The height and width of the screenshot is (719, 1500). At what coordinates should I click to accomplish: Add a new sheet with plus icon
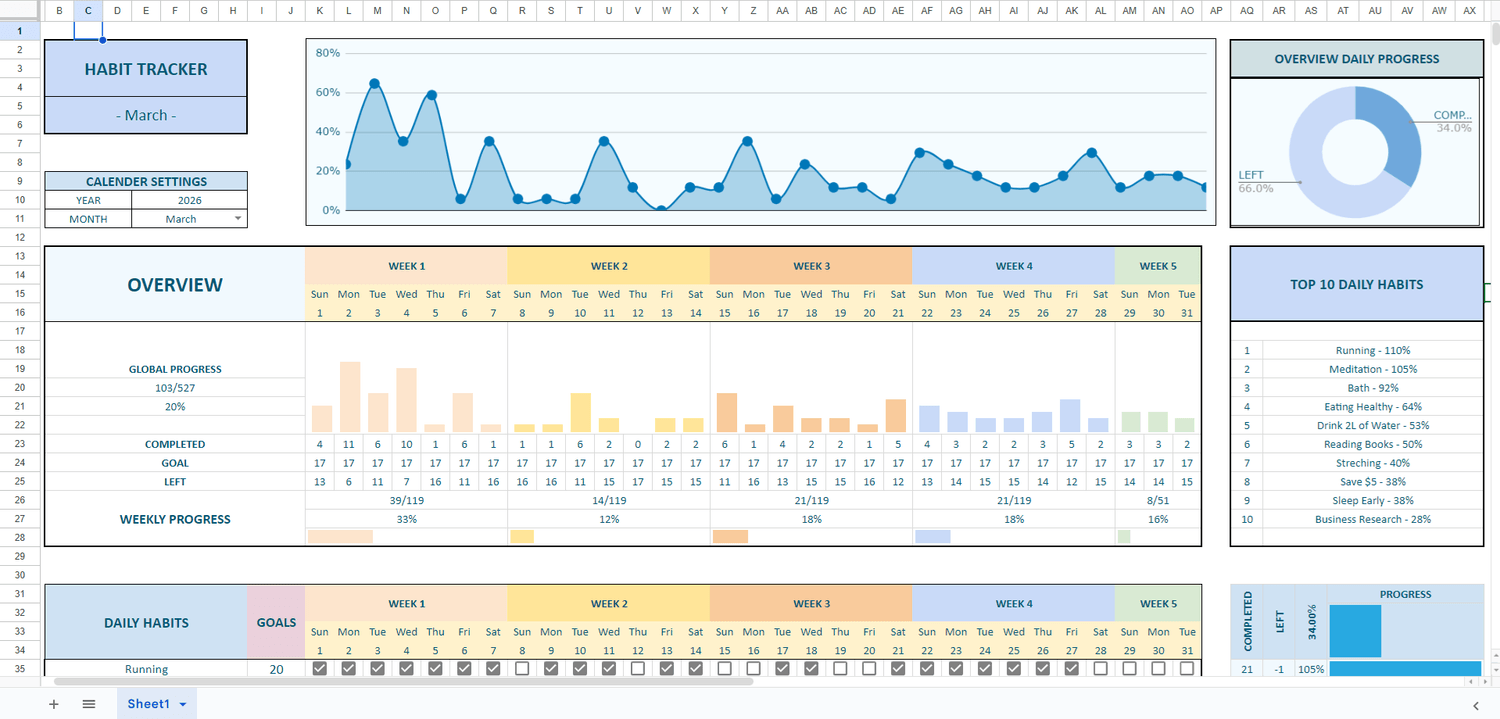(x=54, y=704)
